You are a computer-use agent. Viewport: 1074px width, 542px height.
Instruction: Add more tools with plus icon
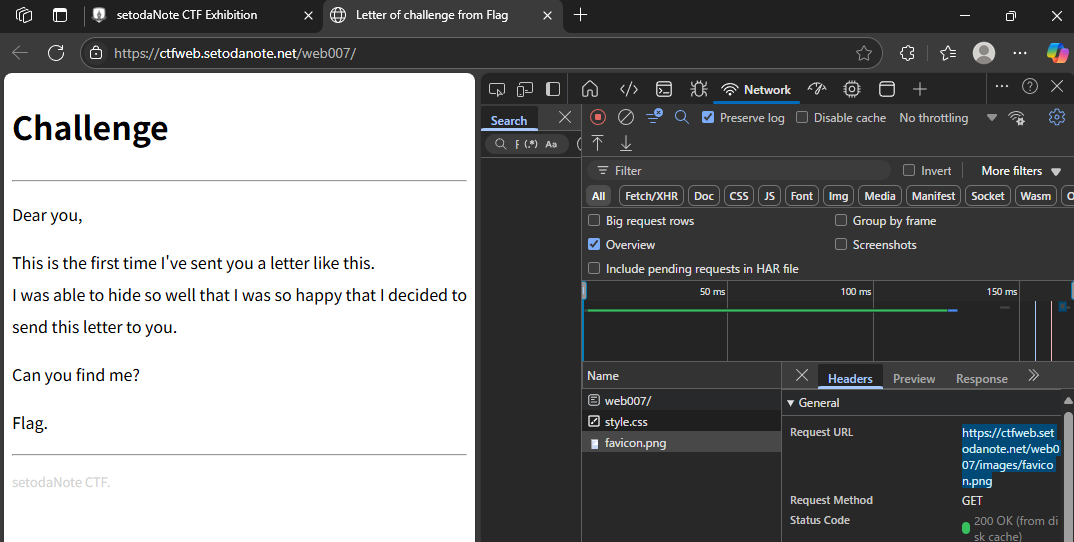click(920, 89)
